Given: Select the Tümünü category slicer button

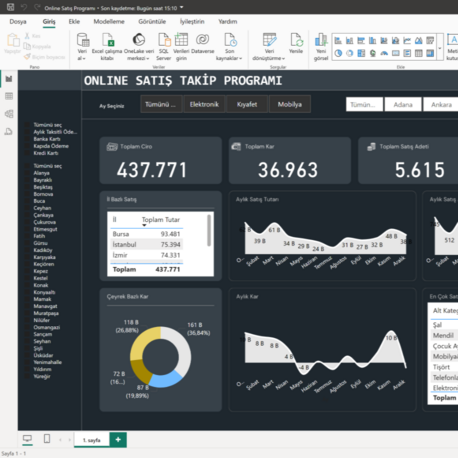Looking at the screenshot, I should (161, 104).
